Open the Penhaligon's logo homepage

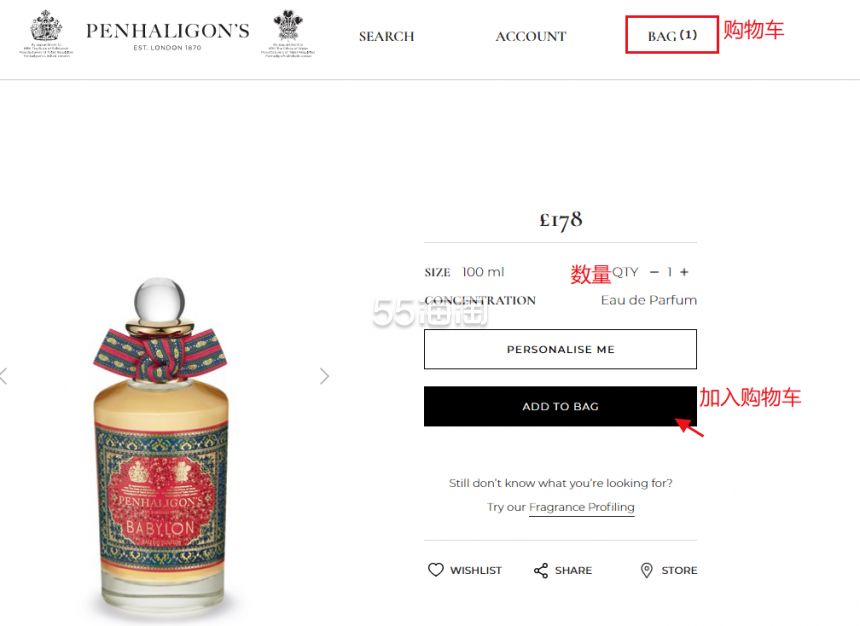click(168, 36)
